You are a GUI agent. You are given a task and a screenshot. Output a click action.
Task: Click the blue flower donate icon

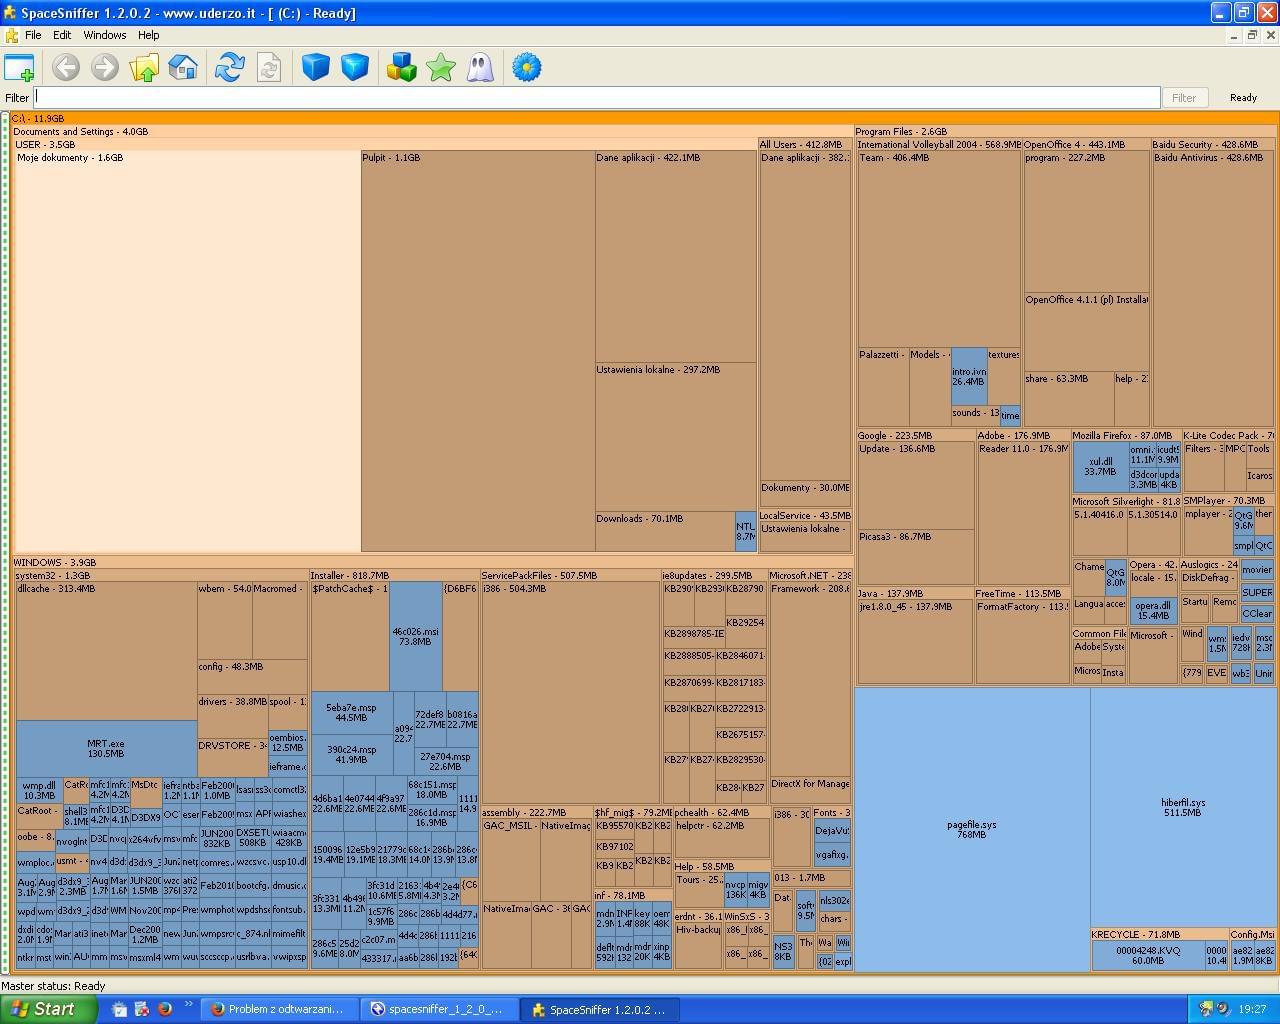point(527,68)
